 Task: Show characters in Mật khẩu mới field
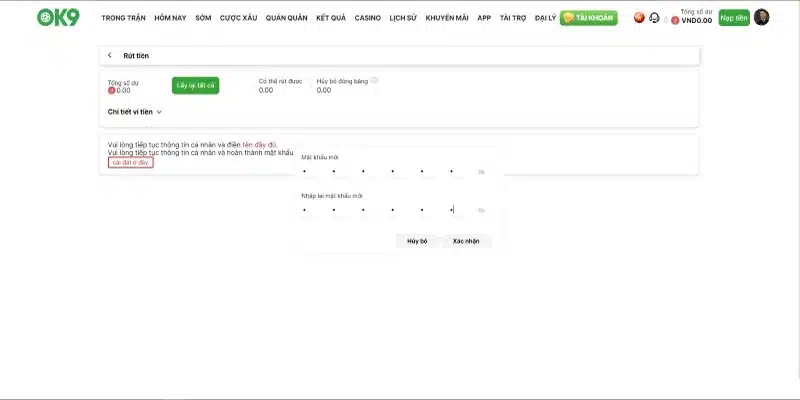click(481, 172)
